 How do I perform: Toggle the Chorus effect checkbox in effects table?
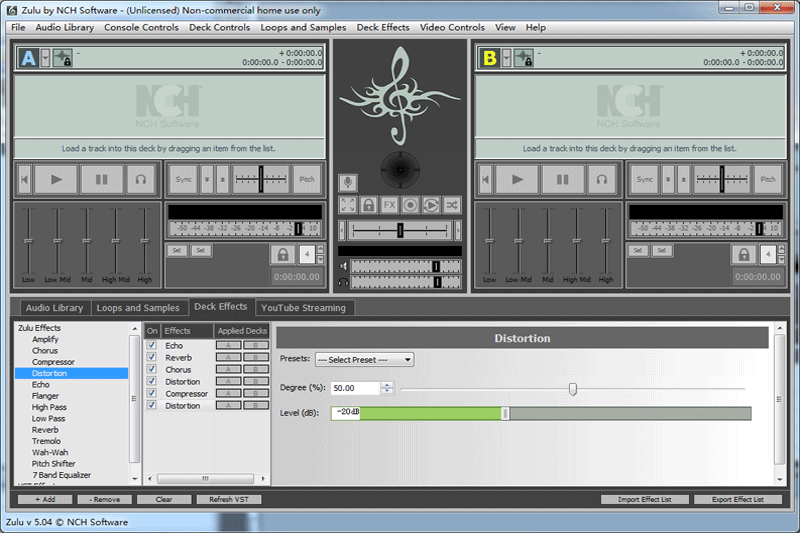coord(152,369)
